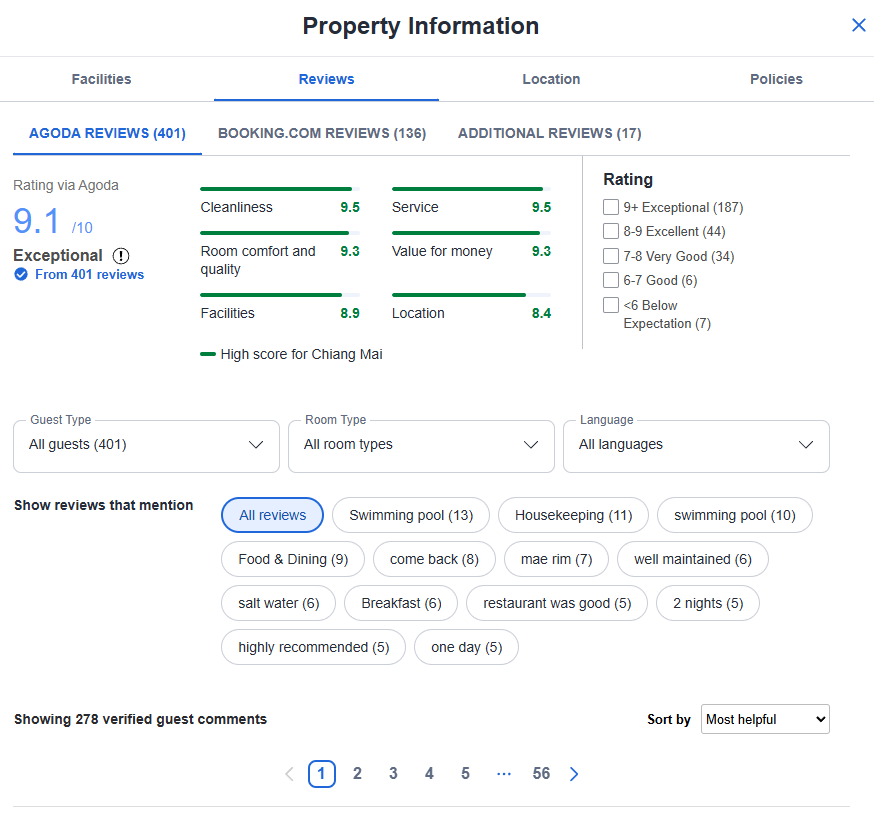Filter reviews by Swimming pool (13)
This screenshot has width=874, height=814.
coord(411,515)
